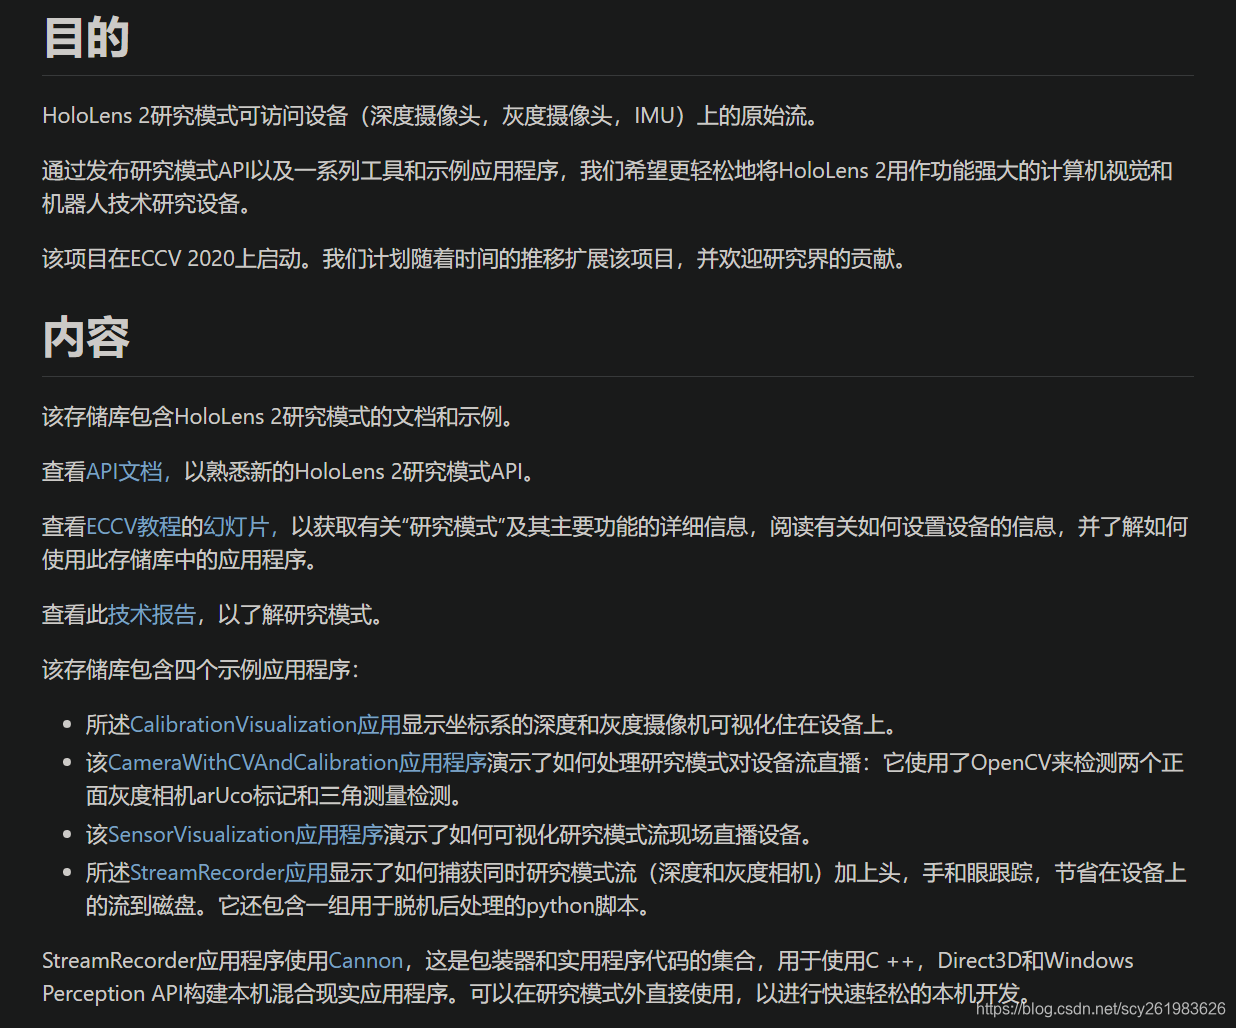The width and height of the screenshot is (1236, 1028).
Task: Open the ECCV教程 link
Action: tap(133, 526)
